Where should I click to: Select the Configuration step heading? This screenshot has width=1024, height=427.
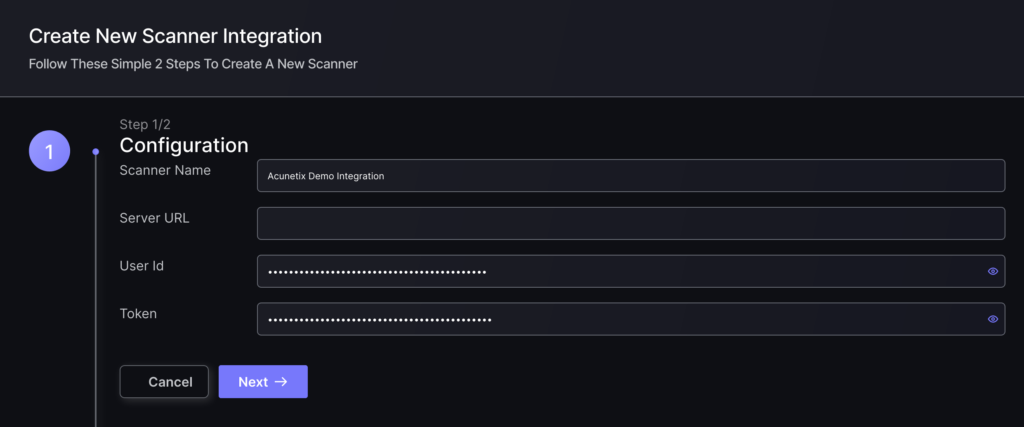click(x=184, y=145)
